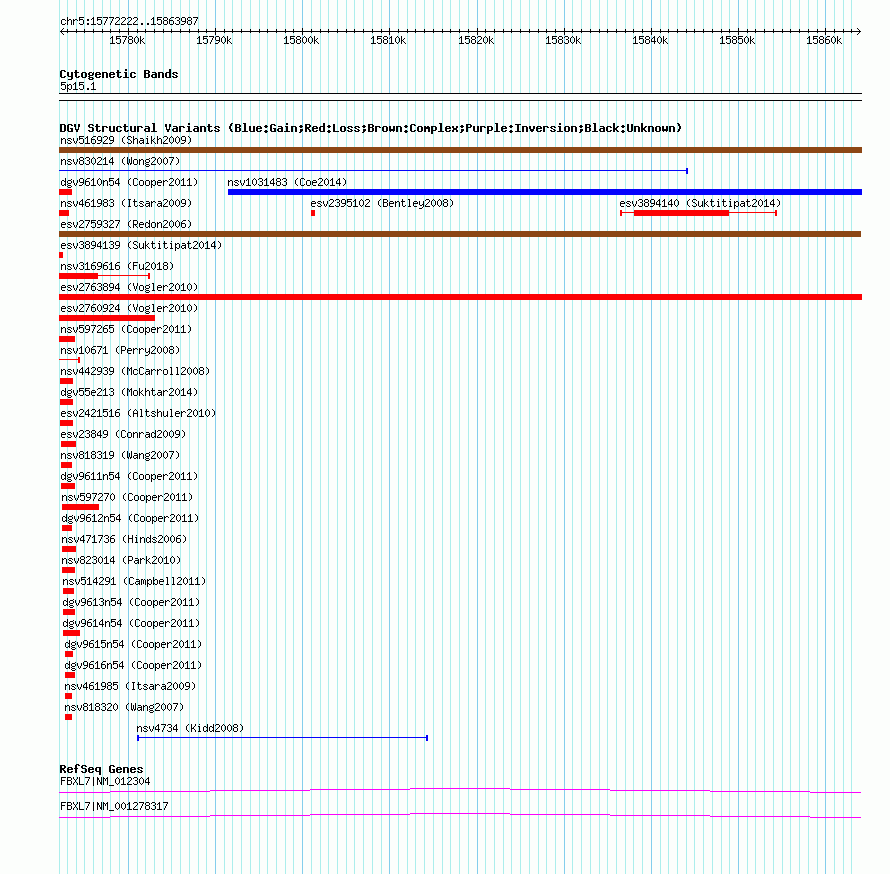The image size is (890, 874).
Task: Click the 15780k ruler tick label
Action: coord(127,40)
